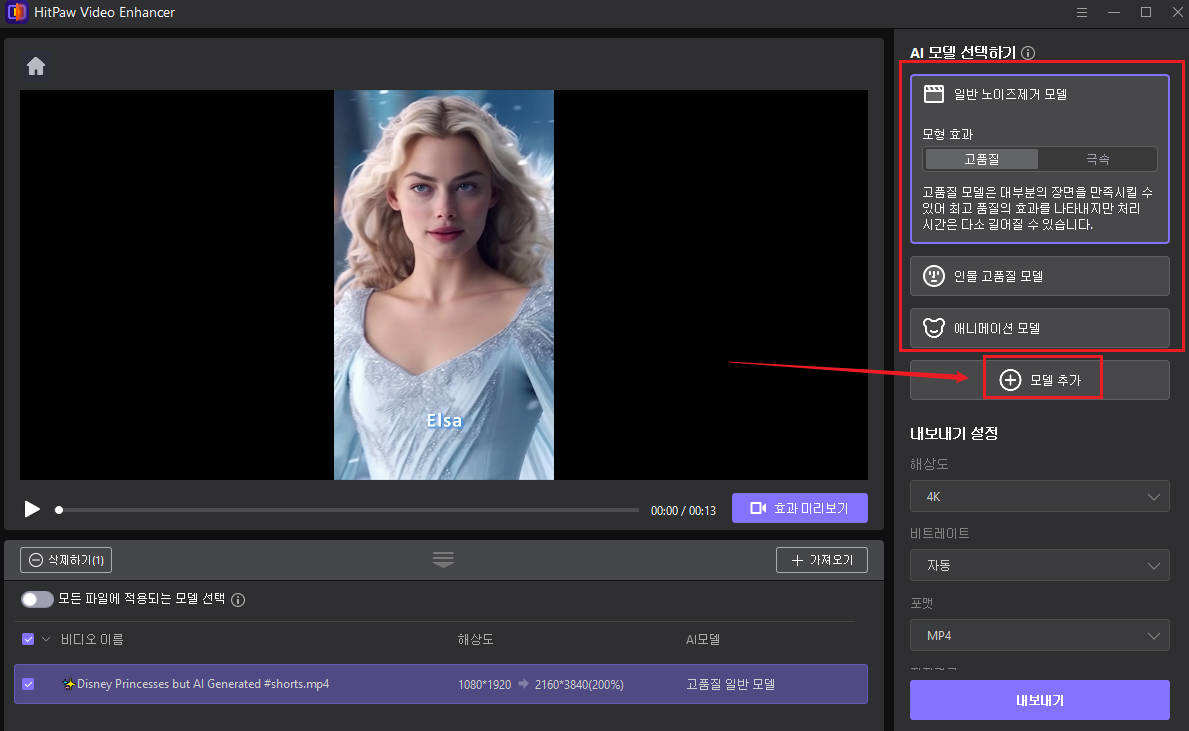Click the 2160*3840(200%) resolution value

click(x=579, y=685)
